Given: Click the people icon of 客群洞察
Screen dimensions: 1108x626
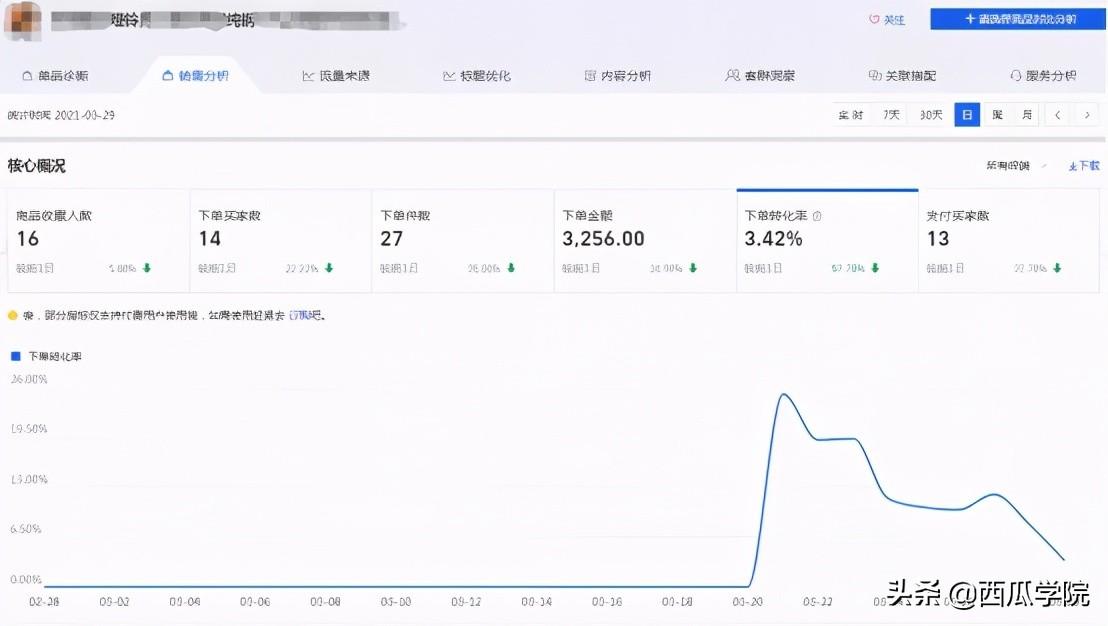Looking at the screenshot, I should point(733,76).
